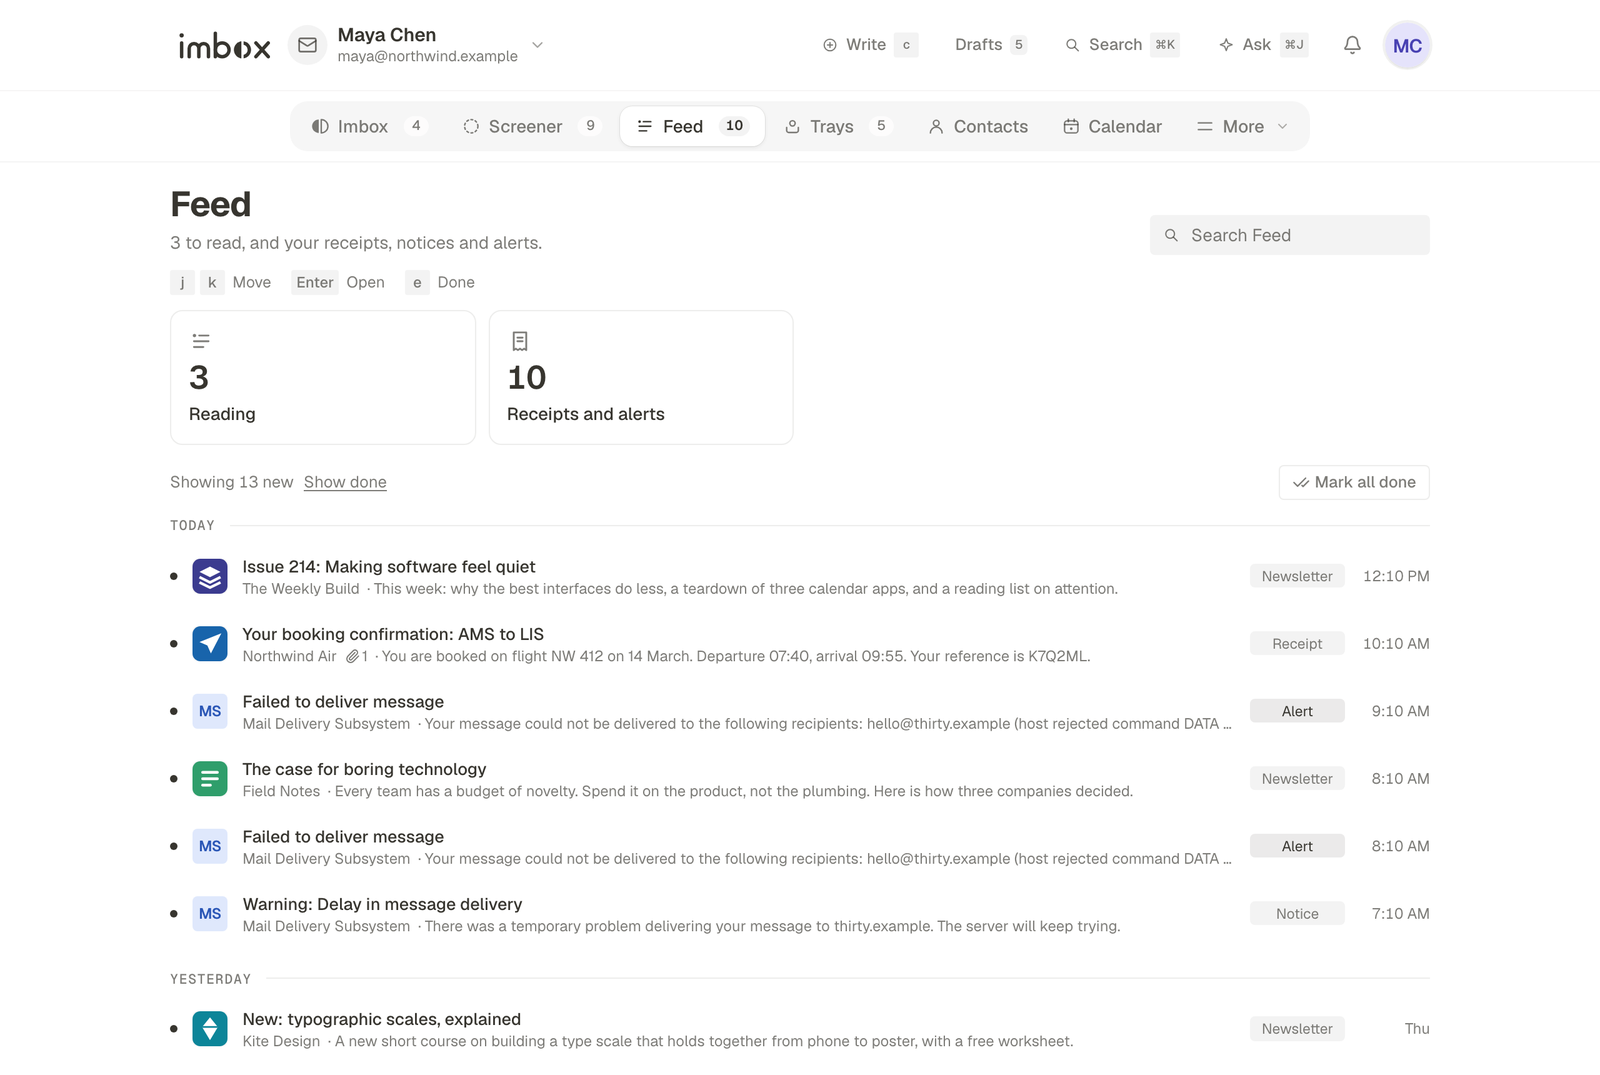The width and height of the screenshot is (1600, 1075).
Task: Open Failed to deliver message at 9:10 AM
Action: [x=800, y=712]
